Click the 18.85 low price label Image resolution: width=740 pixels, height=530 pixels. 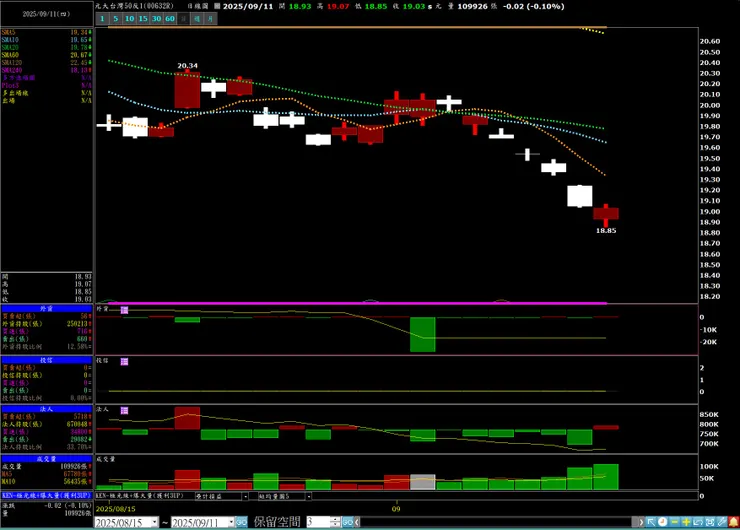(x=606, y=231)
